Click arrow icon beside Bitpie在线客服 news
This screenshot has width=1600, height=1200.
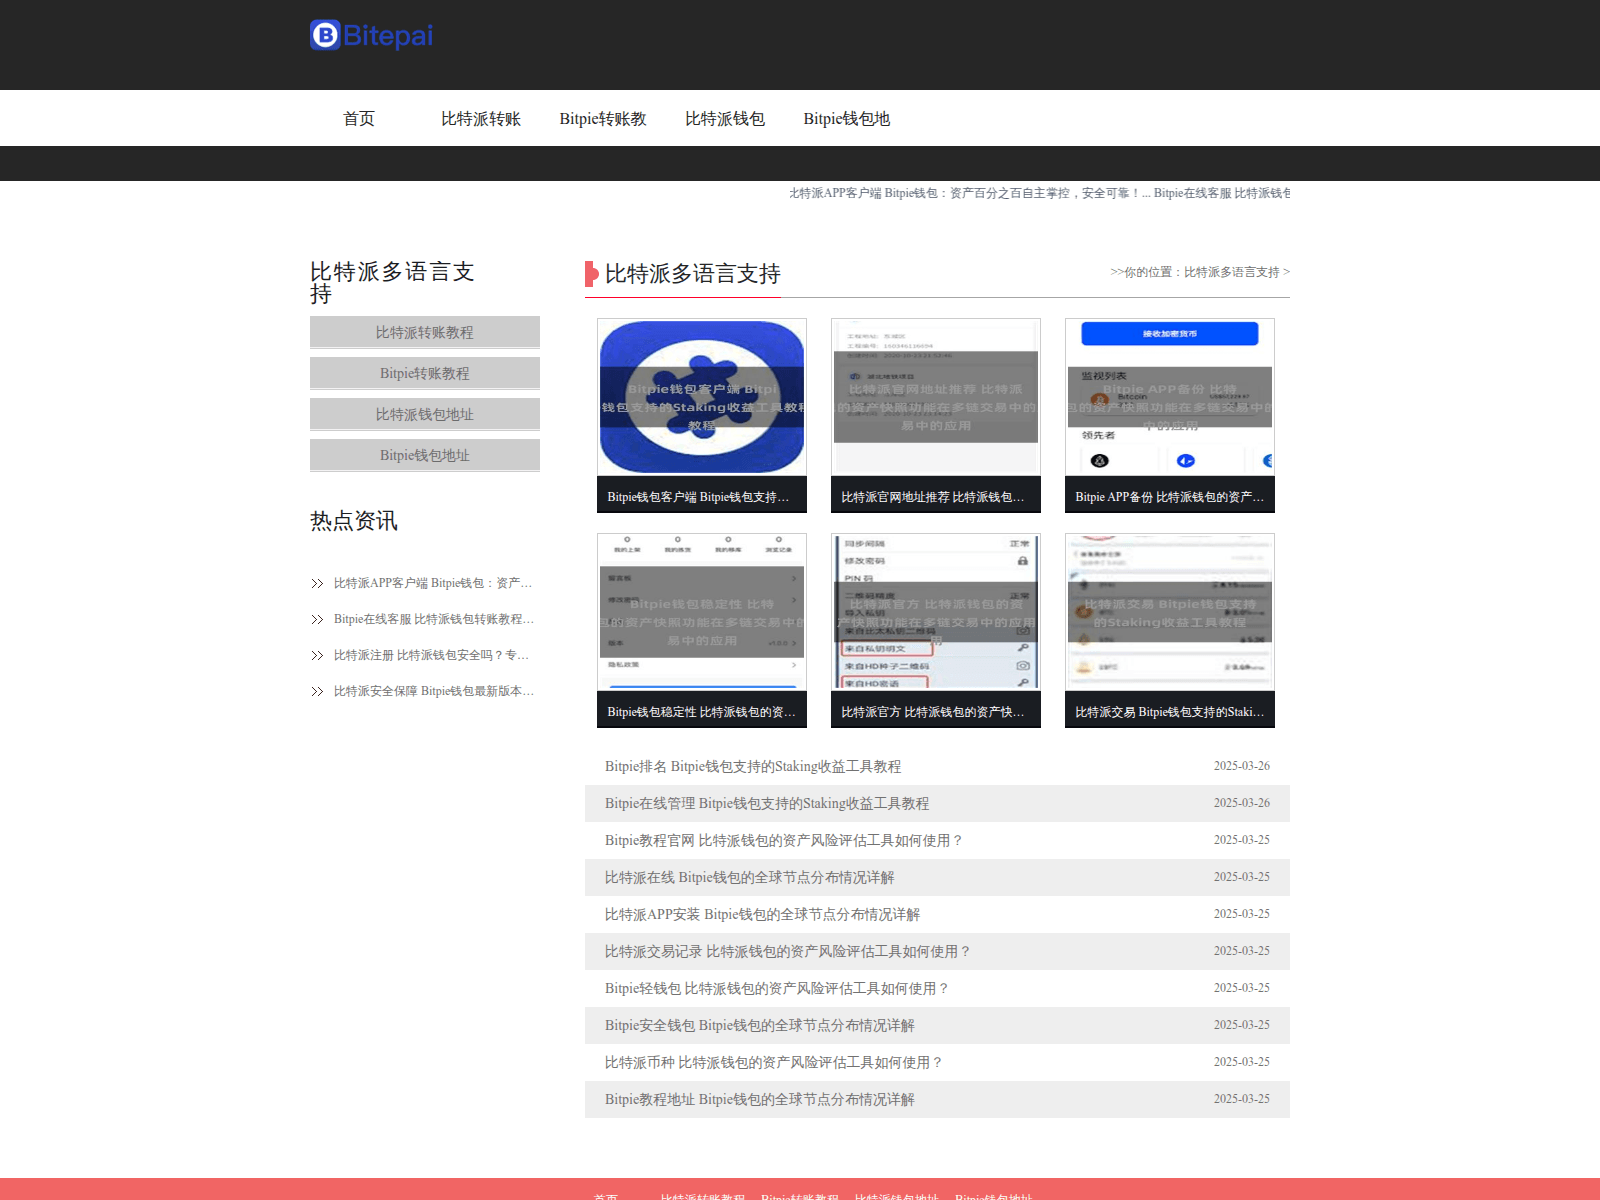point(317,620)
